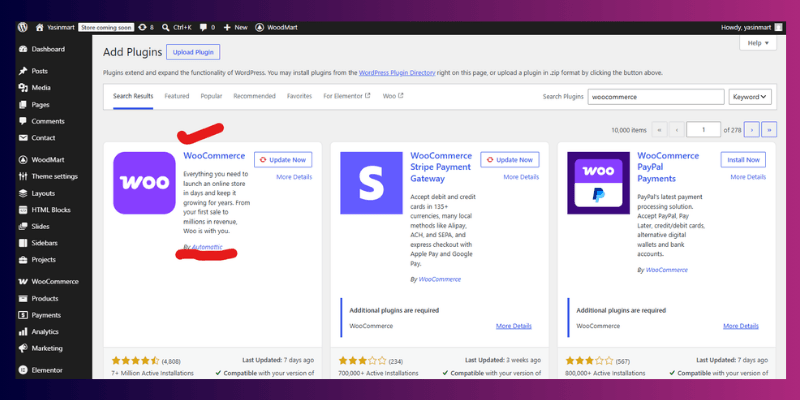This screenshot has height=400, width=800.
Task: Switch to the Search Results tab
Action: [x=133, y=96]
